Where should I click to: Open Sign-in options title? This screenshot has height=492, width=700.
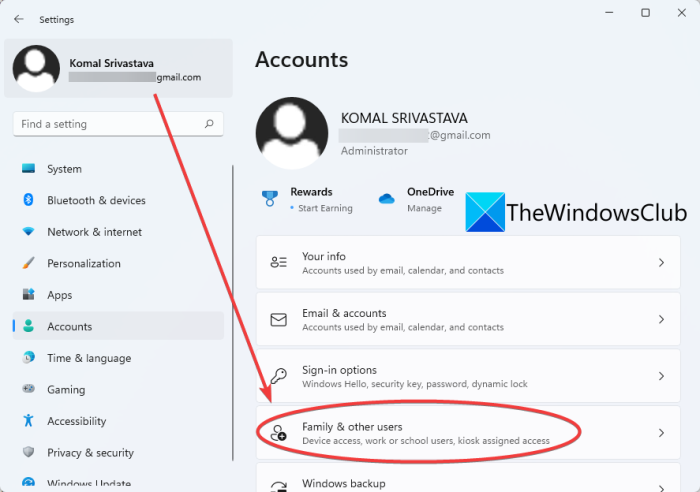(x=339, y=370)
